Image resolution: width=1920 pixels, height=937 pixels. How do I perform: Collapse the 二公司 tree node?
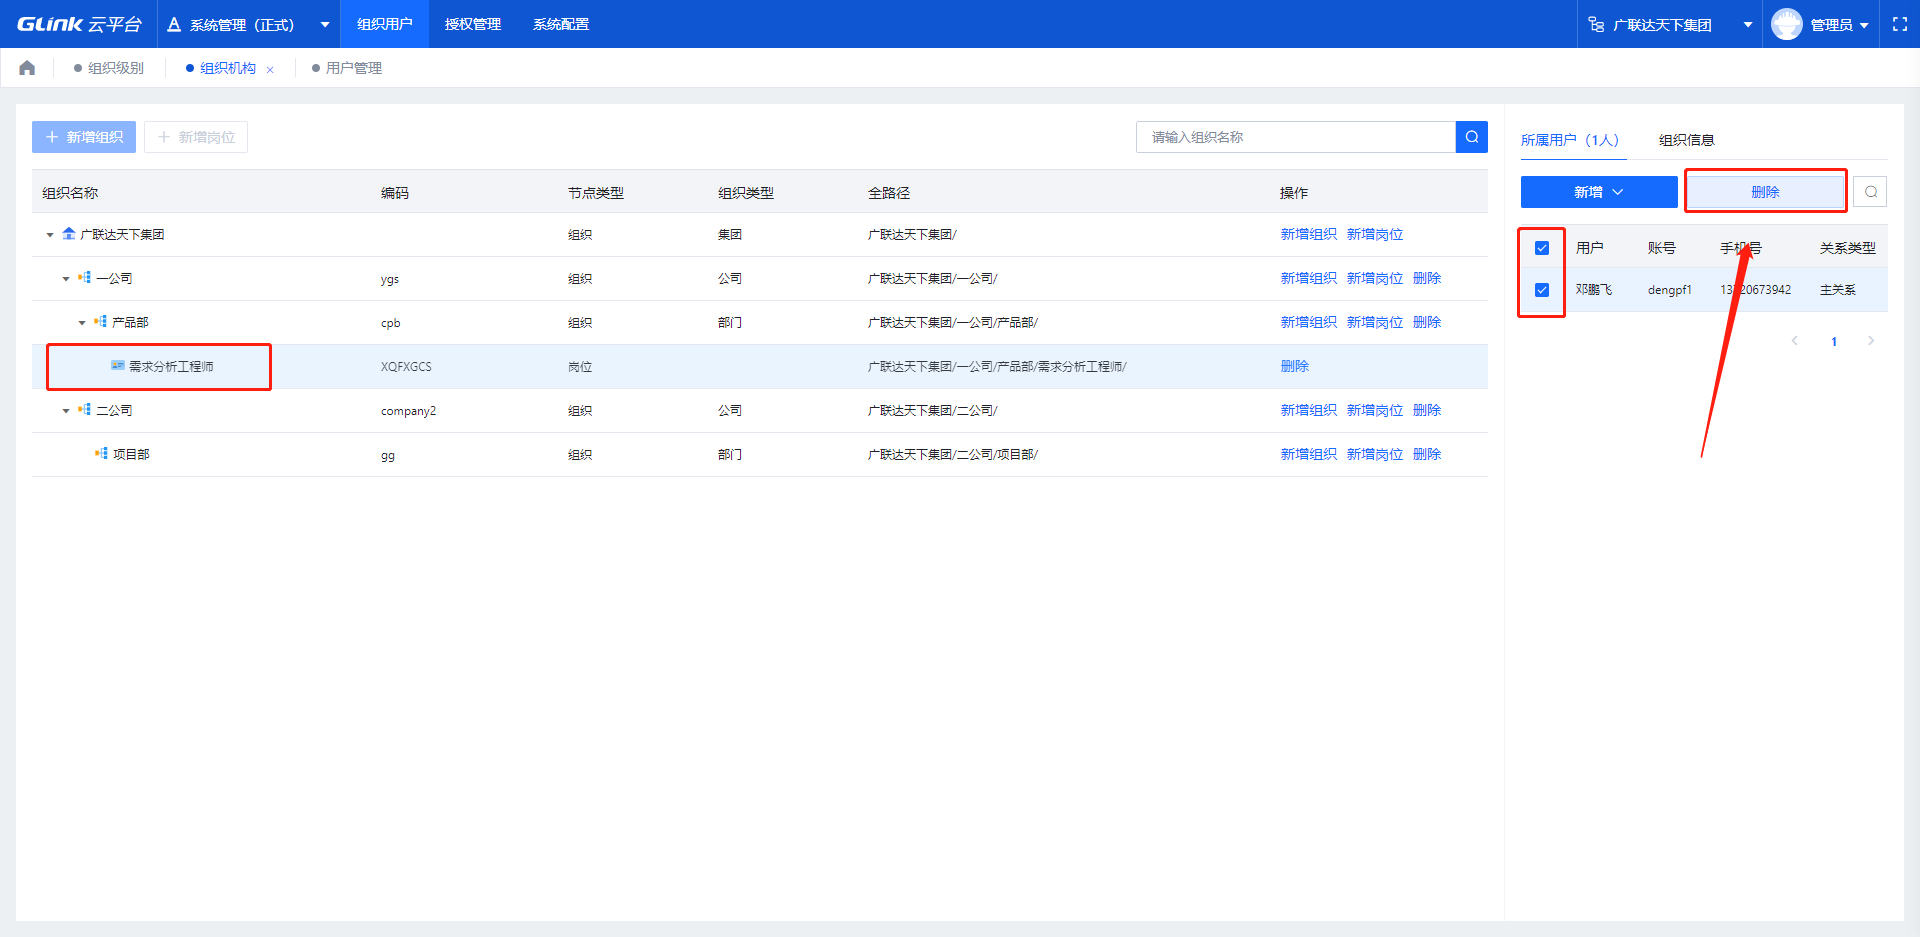click(66, 411)
